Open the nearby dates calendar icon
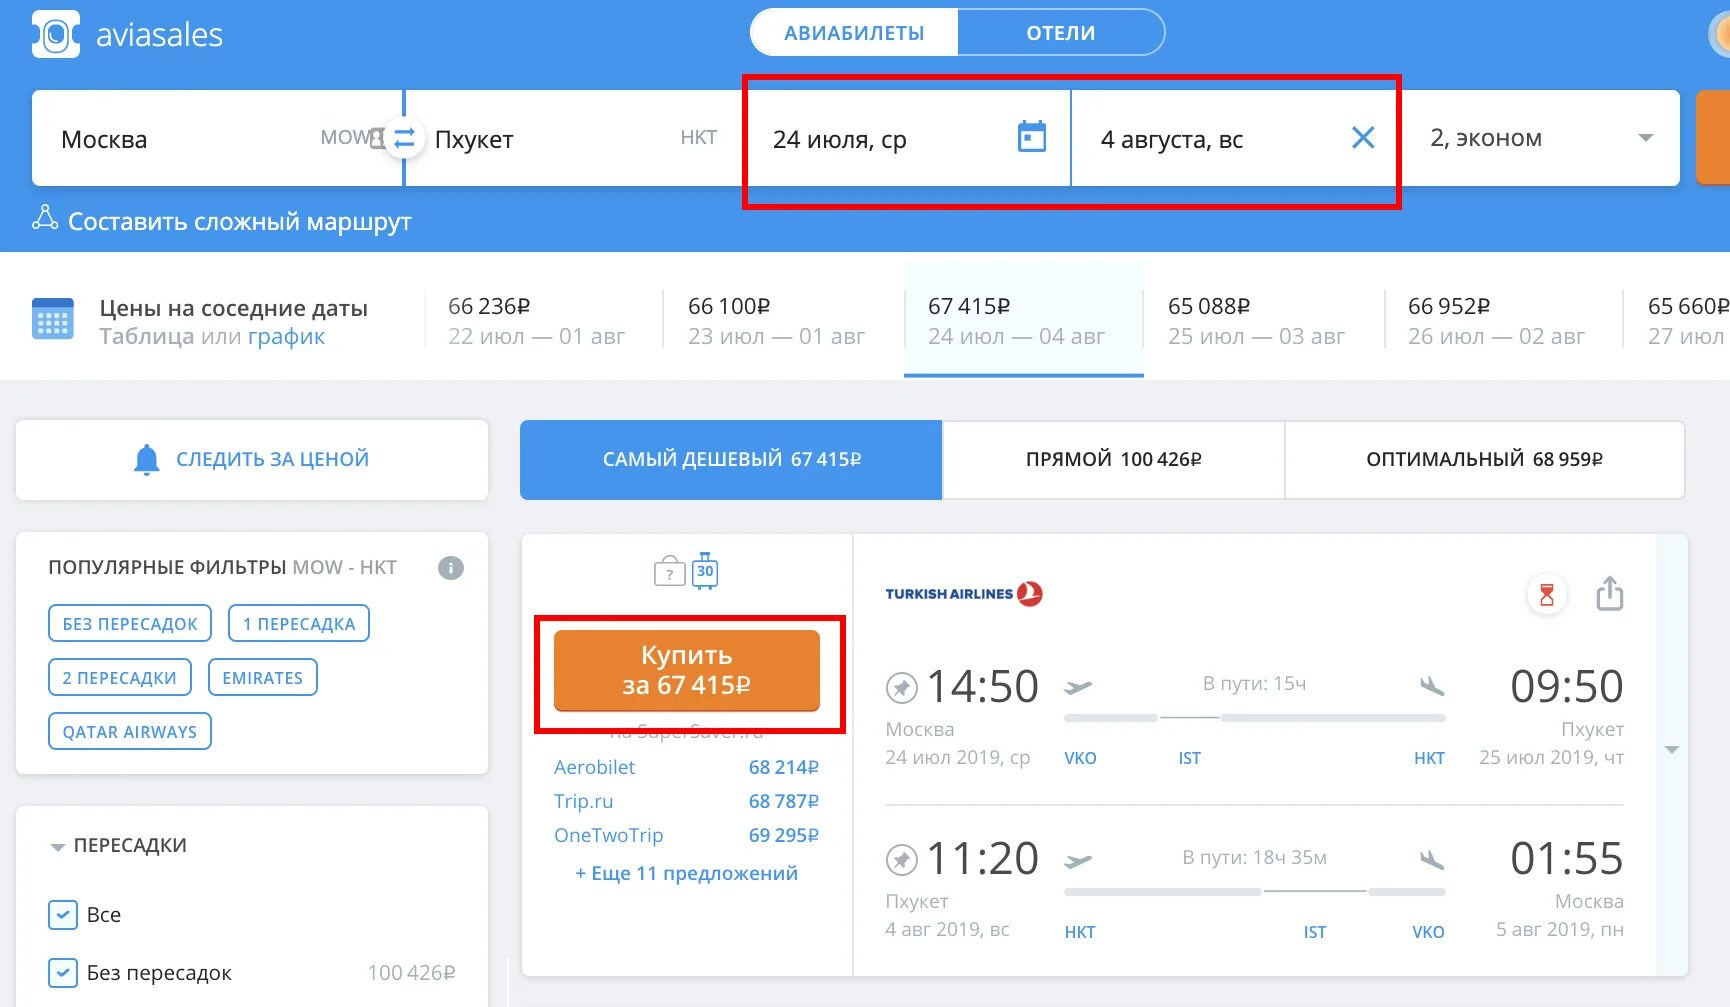This screenshot has width=1730, height=1007. click(x=53, y=319)
